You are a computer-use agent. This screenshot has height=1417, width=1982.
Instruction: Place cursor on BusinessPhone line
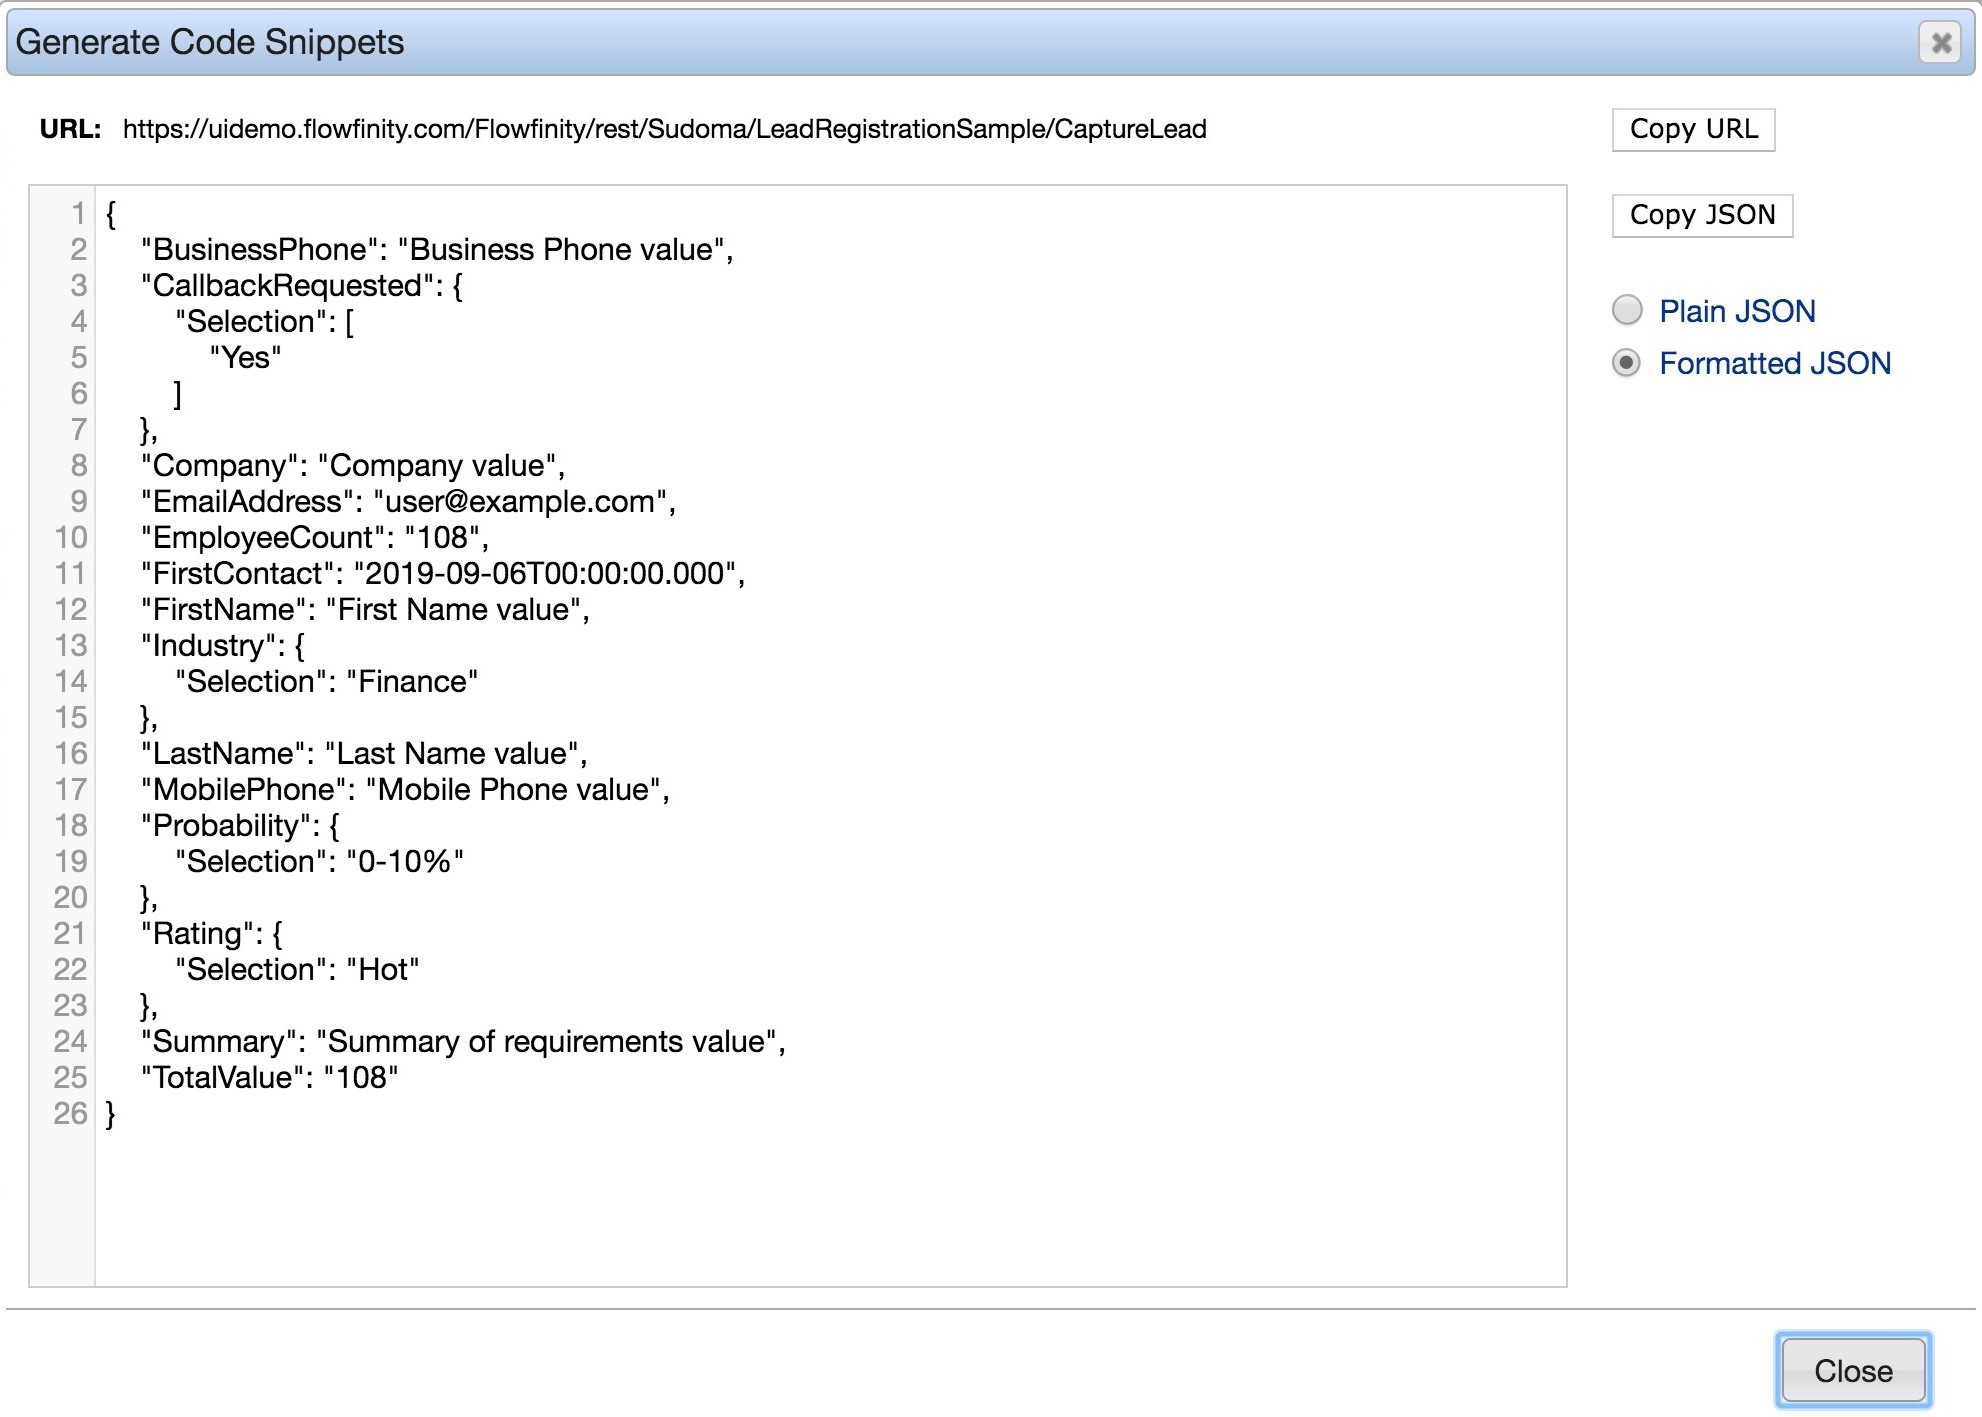(437, 250)
